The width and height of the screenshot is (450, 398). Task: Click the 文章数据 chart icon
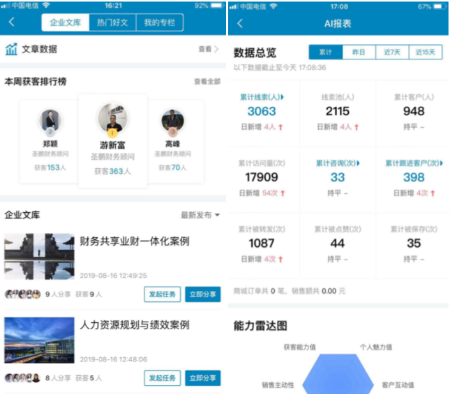pyautogui.click(x=11, y=49)
